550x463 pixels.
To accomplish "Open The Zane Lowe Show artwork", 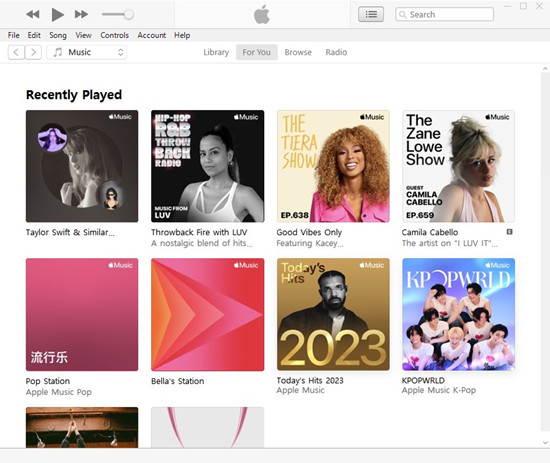I will (458, 166).
